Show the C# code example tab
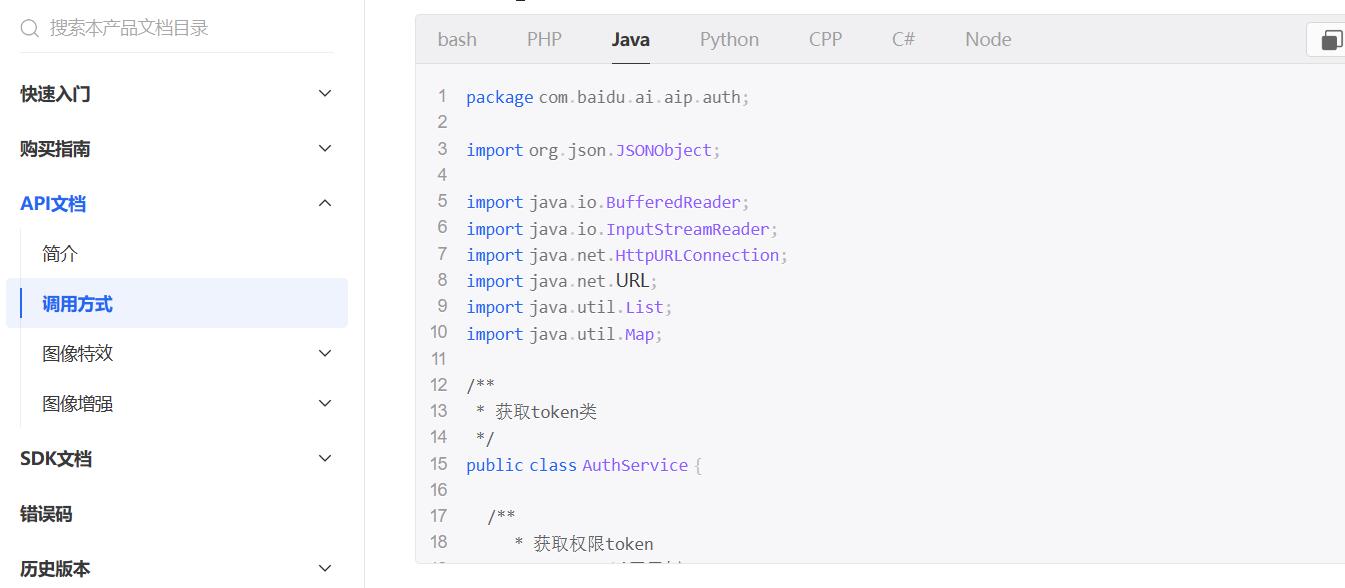The height and width of the screenshot is (588, 1345). [903, 40]
